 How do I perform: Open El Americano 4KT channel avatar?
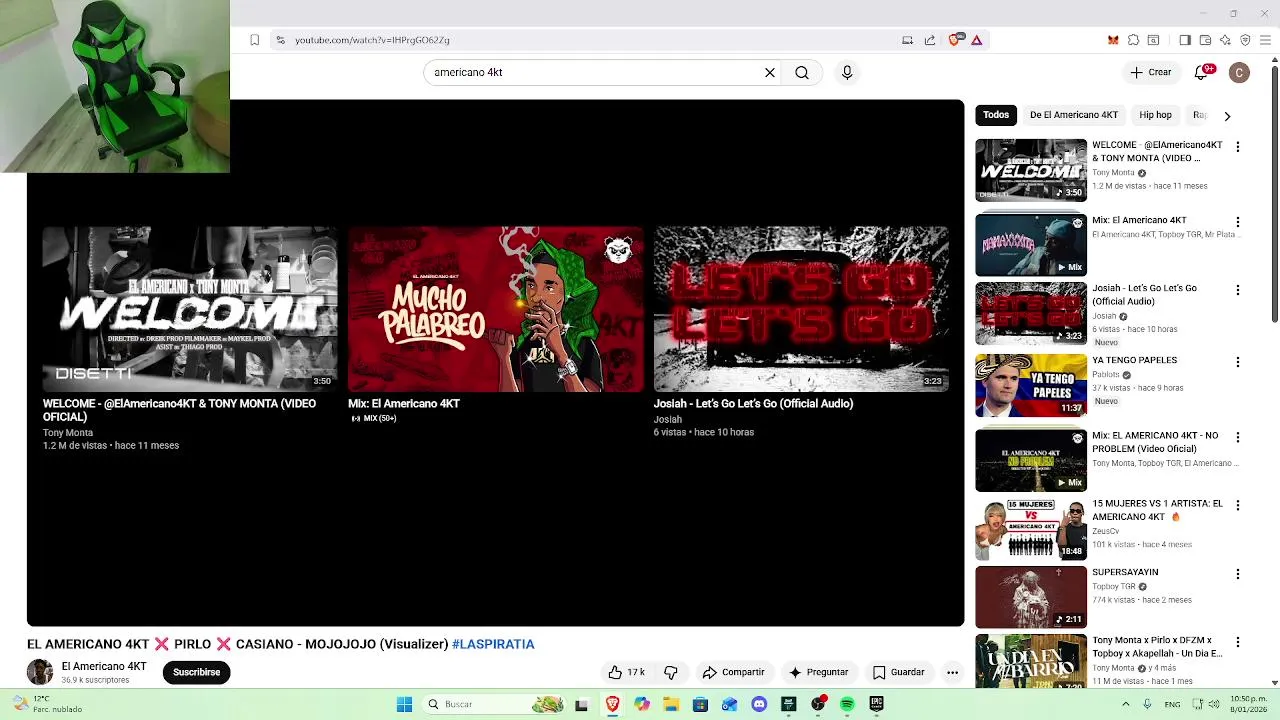pos(40,672)
